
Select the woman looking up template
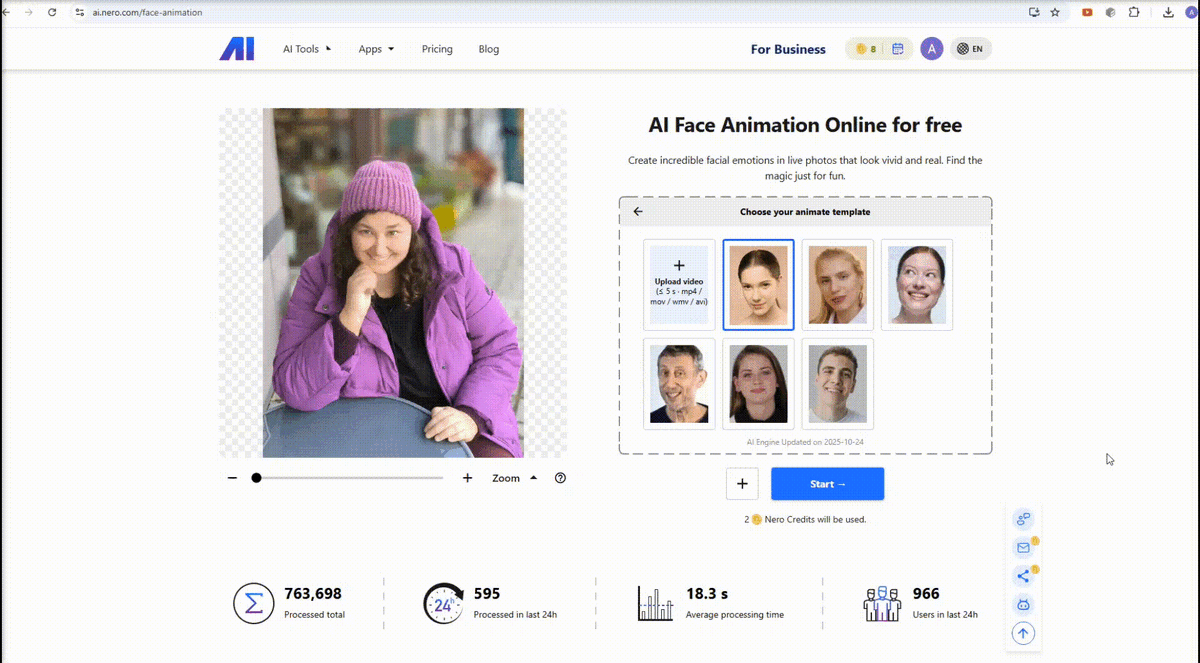click(x=917, y=285)
